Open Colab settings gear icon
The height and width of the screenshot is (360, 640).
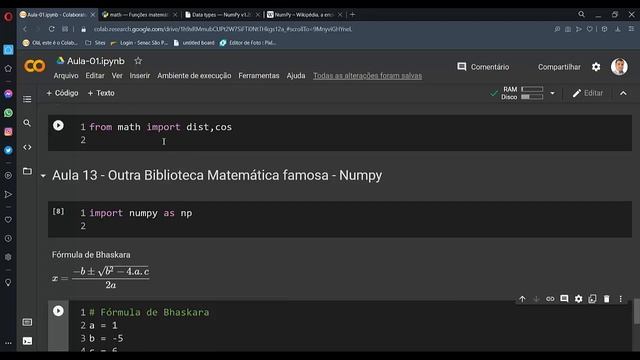[596, 67]
